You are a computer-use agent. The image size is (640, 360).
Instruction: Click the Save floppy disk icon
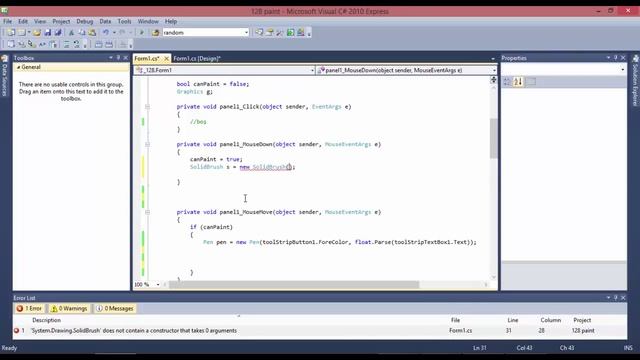[47, 33]
